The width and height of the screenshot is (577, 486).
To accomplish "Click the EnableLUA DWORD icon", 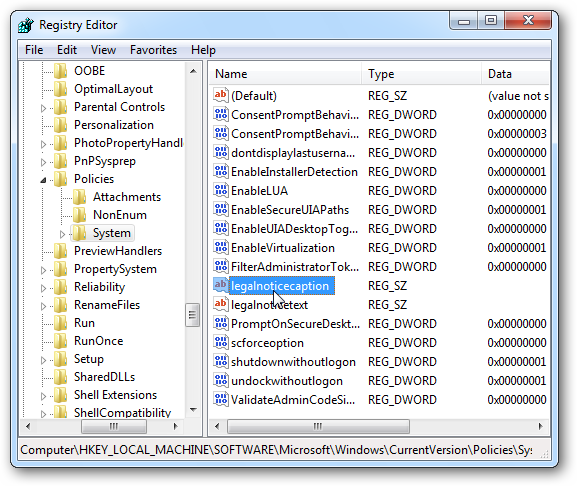I will 220,190.
